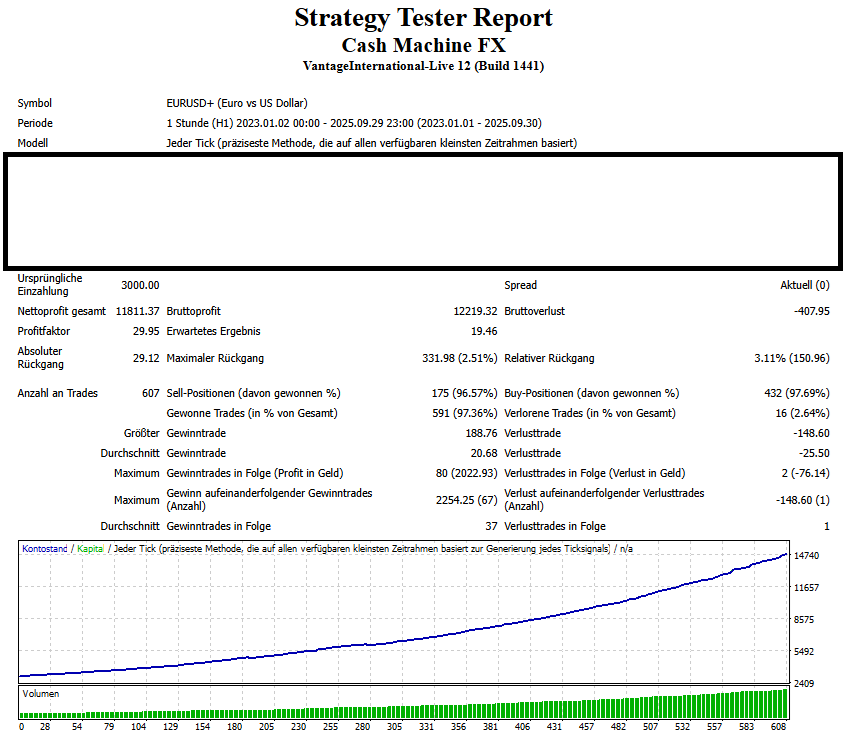This screenshot has width=846, height=737.
Task: Click the Cash Machine FX heading
Action: click(x=423, y=45)
